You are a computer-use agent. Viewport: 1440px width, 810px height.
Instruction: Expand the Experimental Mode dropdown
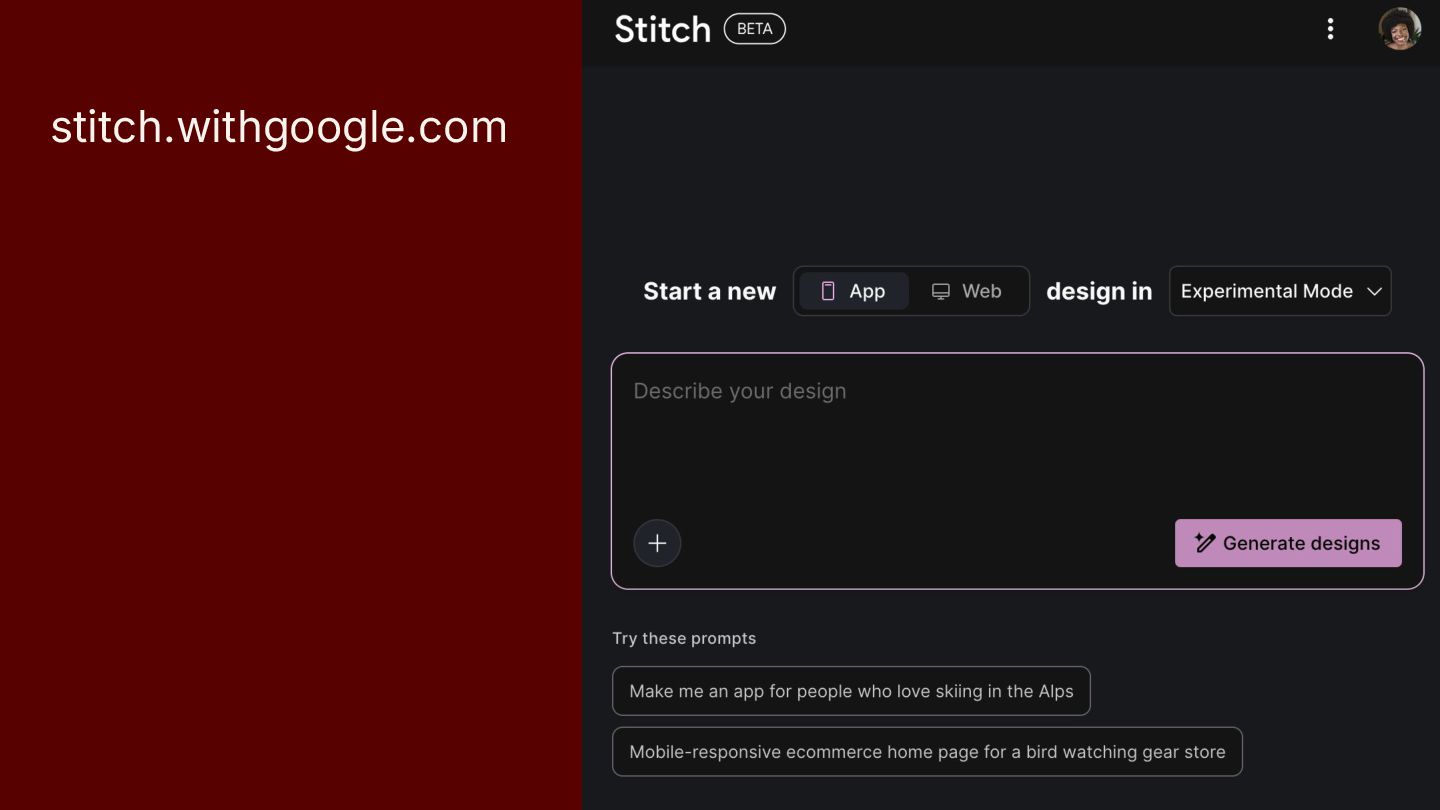pos(1280,291)
